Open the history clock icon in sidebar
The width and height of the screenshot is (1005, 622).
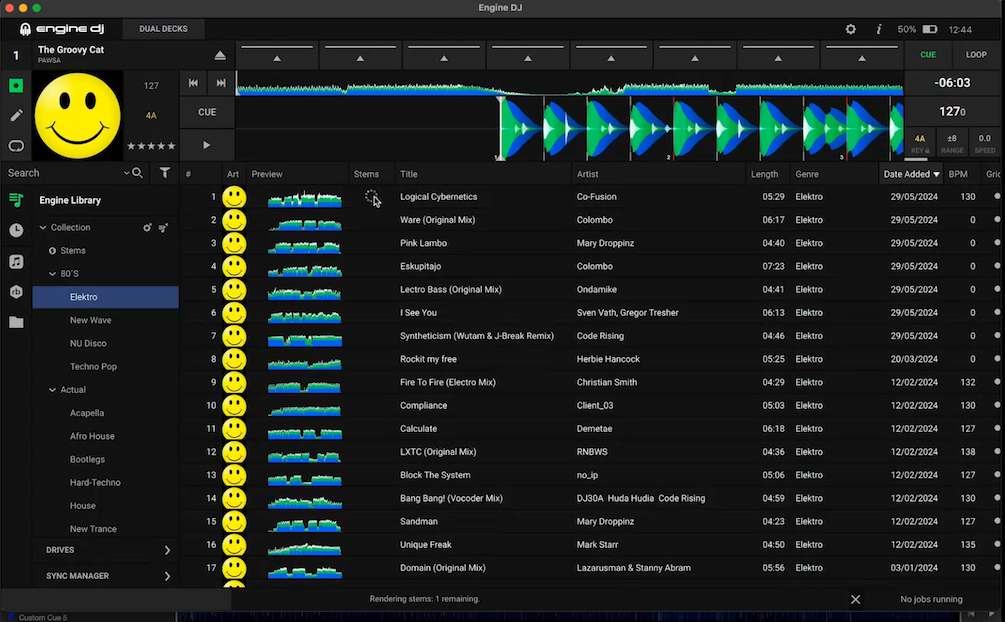pyautogui.click(x=16, y=230)
